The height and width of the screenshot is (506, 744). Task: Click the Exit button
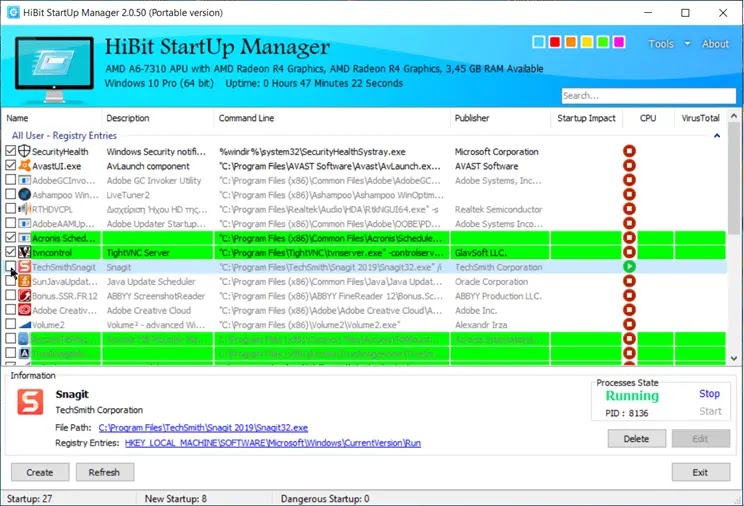(x=700, y=472)
